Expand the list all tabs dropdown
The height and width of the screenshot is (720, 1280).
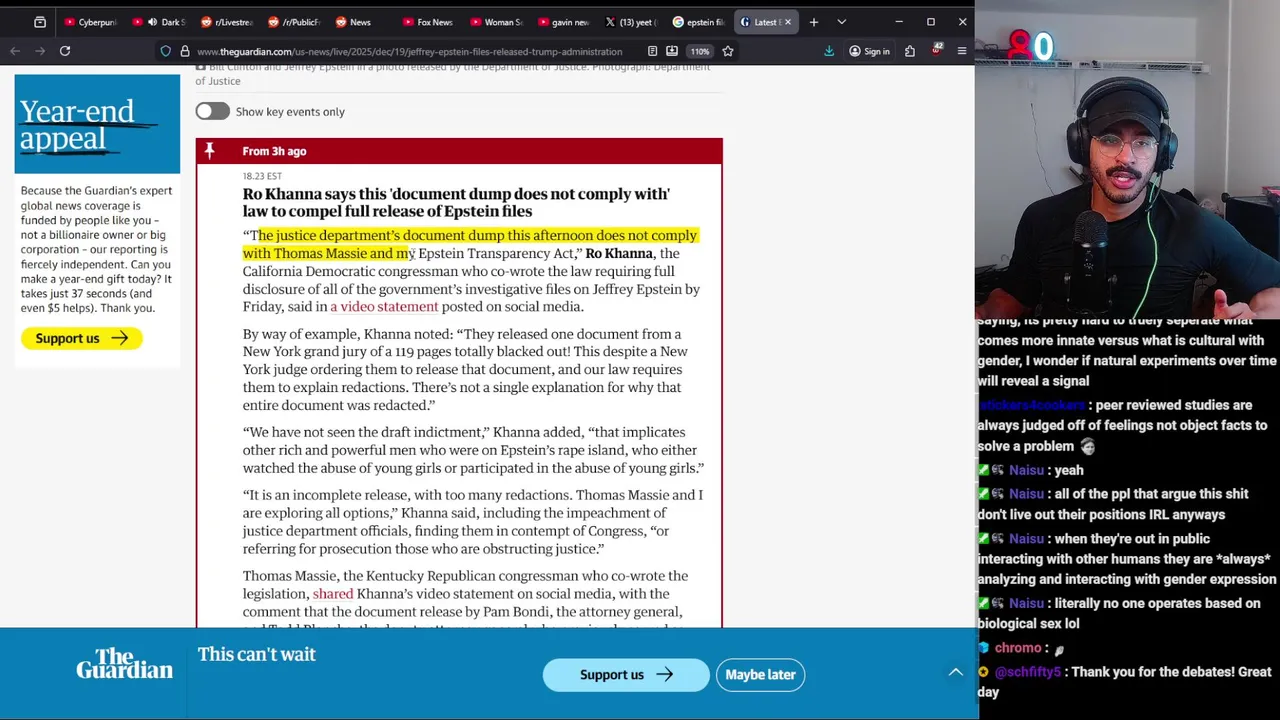(841, 22)
